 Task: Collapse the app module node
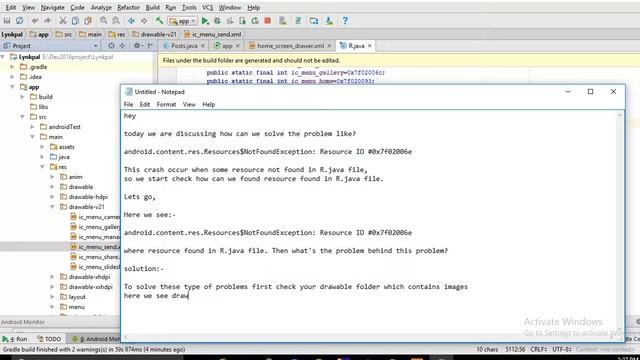(x=12, y=87)
